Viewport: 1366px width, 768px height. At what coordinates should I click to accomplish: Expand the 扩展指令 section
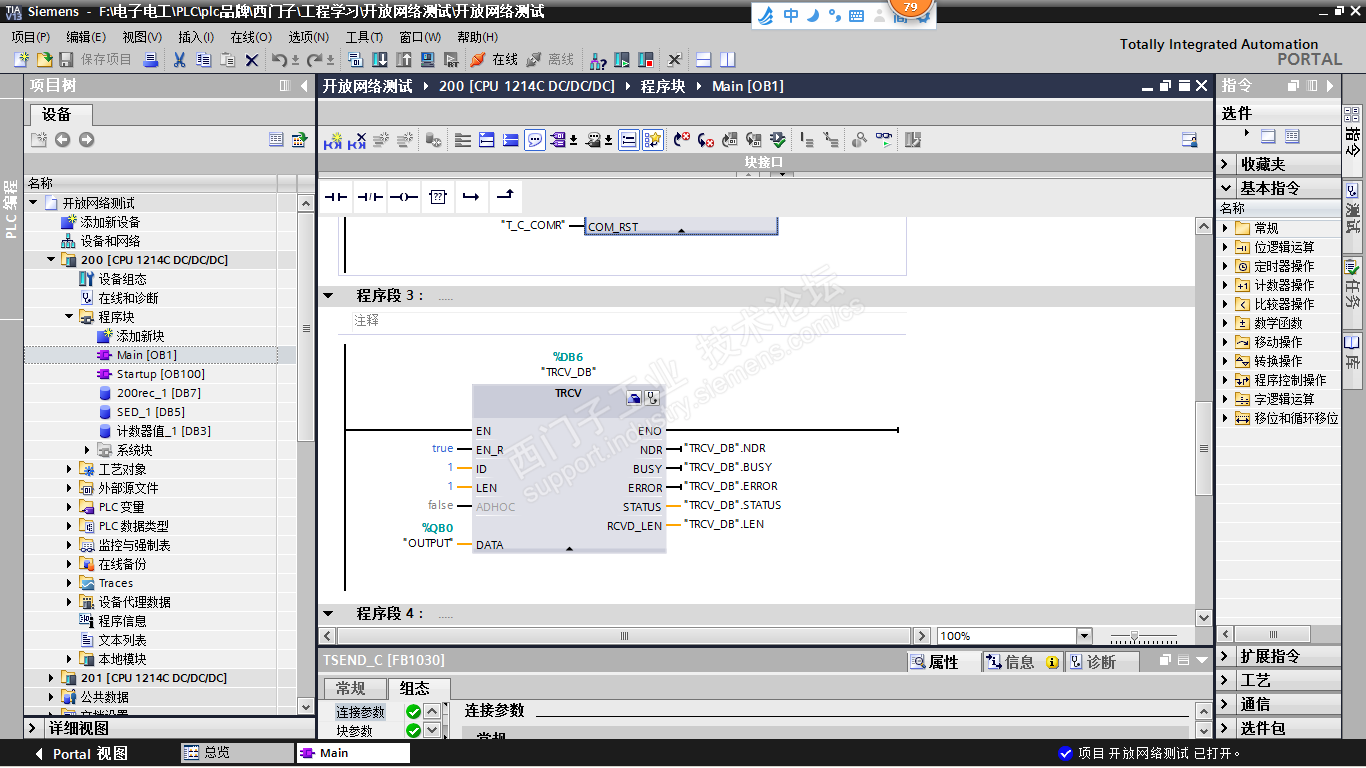click(x=1226, y=656)
